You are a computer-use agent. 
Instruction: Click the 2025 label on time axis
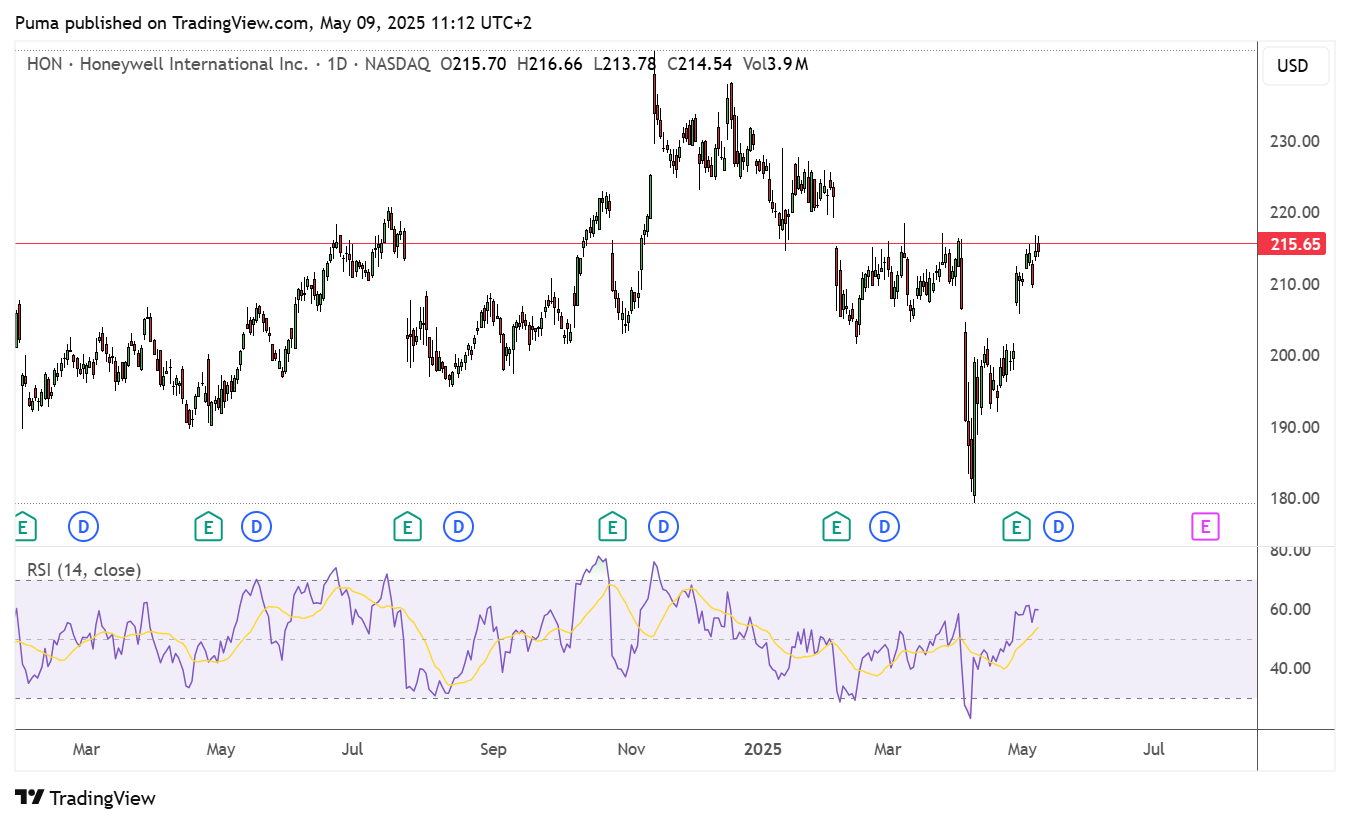tap(763, 749)
